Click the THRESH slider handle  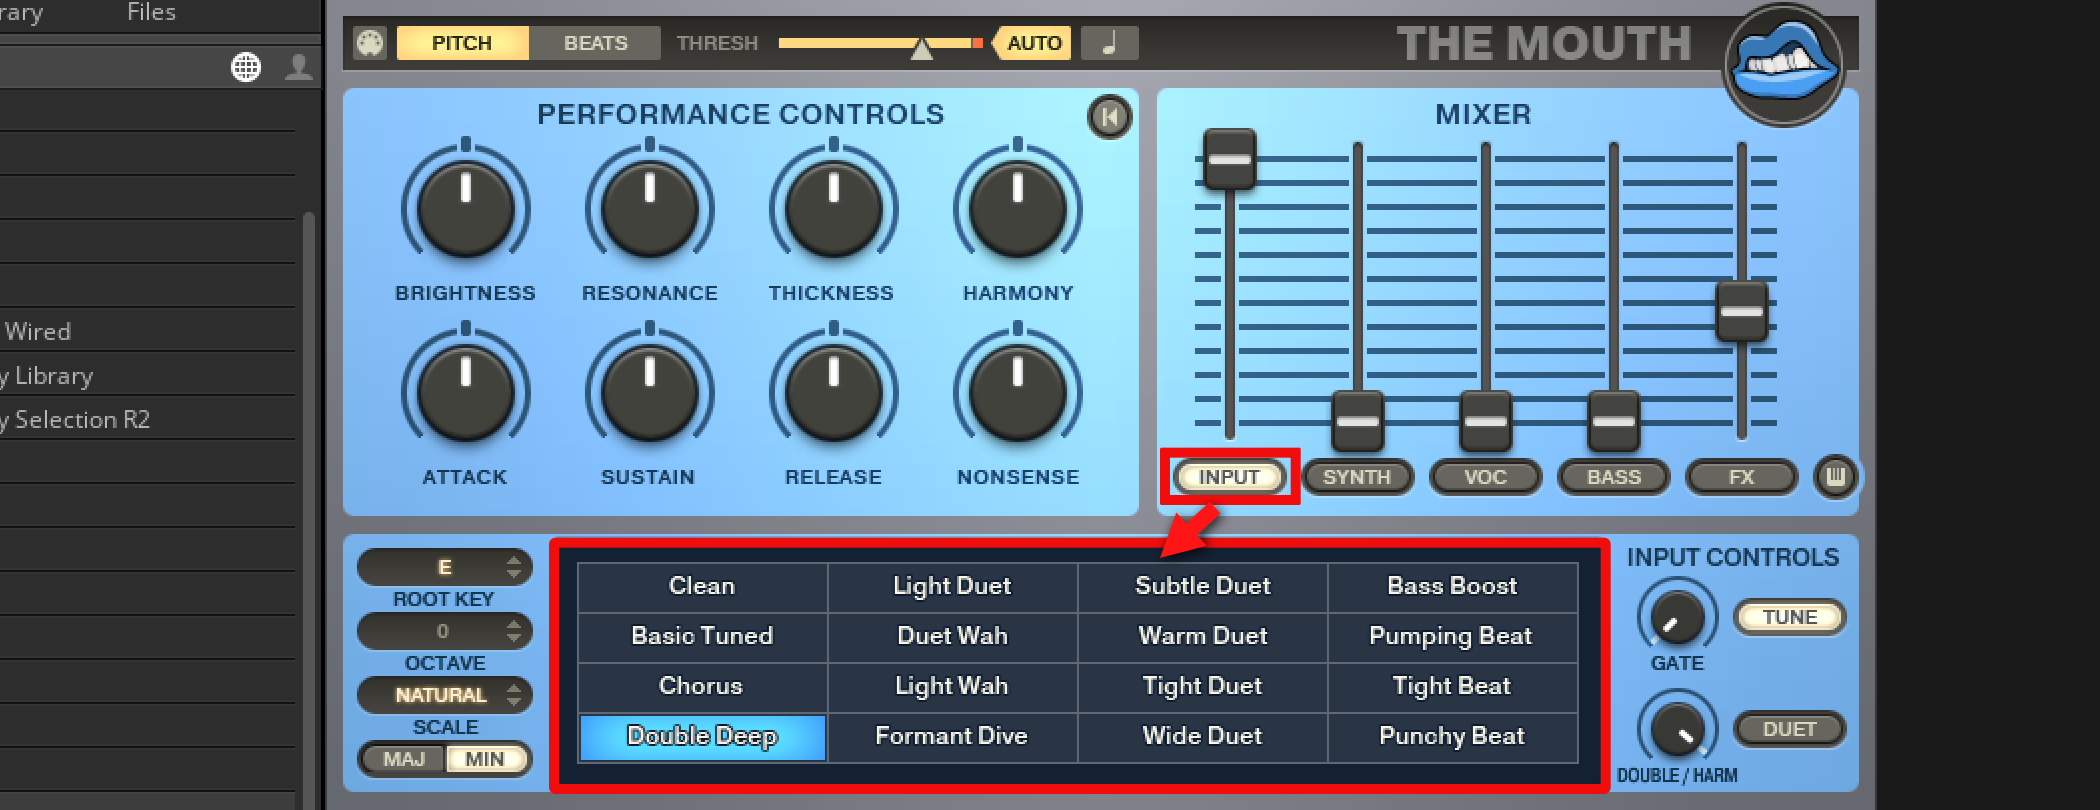click(x=922, y=47)
